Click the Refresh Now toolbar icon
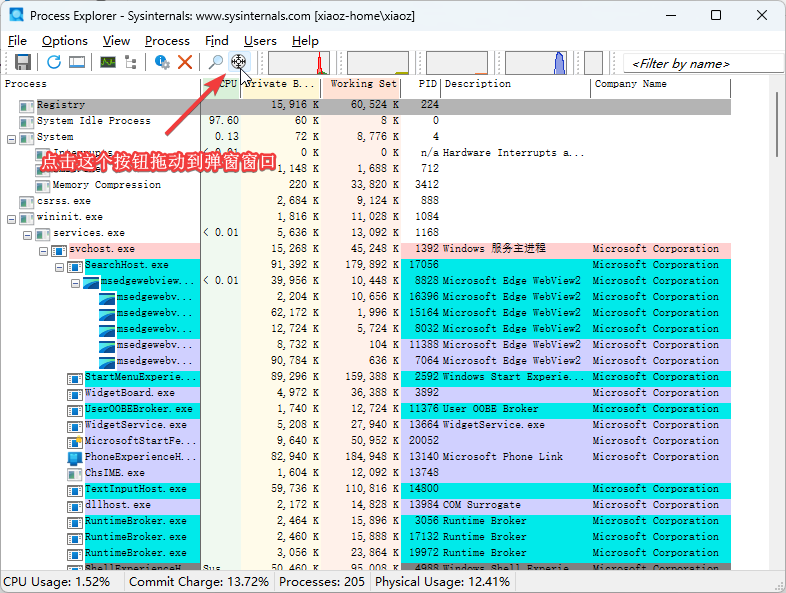 54,62
